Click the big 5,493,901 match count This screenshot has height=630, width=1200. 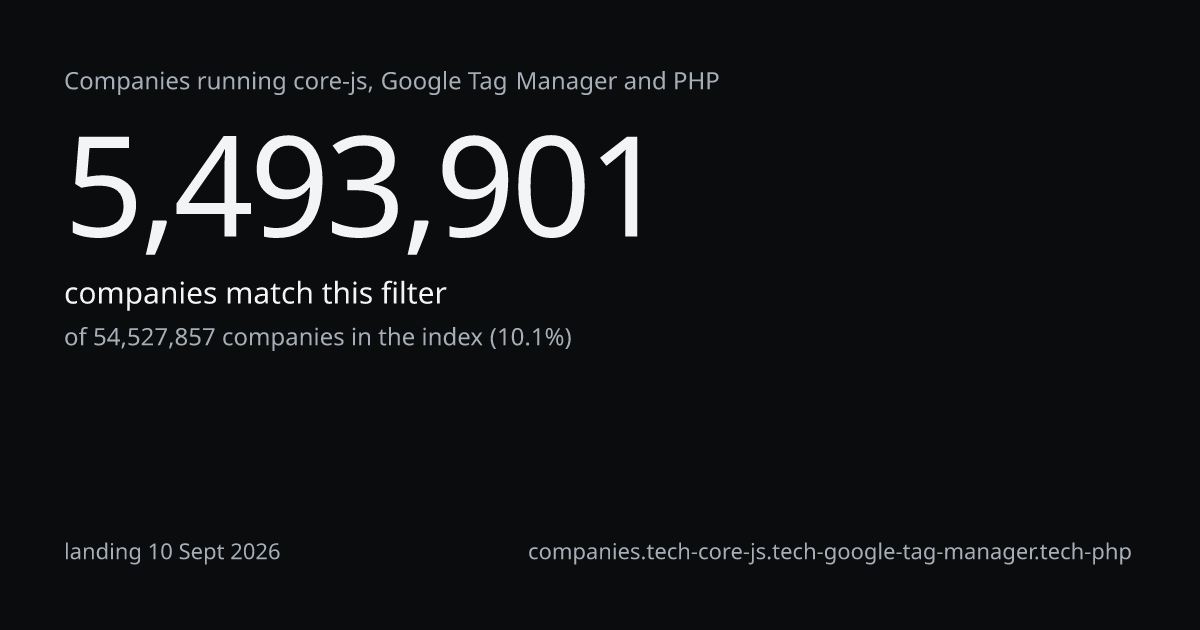point(357,190)
